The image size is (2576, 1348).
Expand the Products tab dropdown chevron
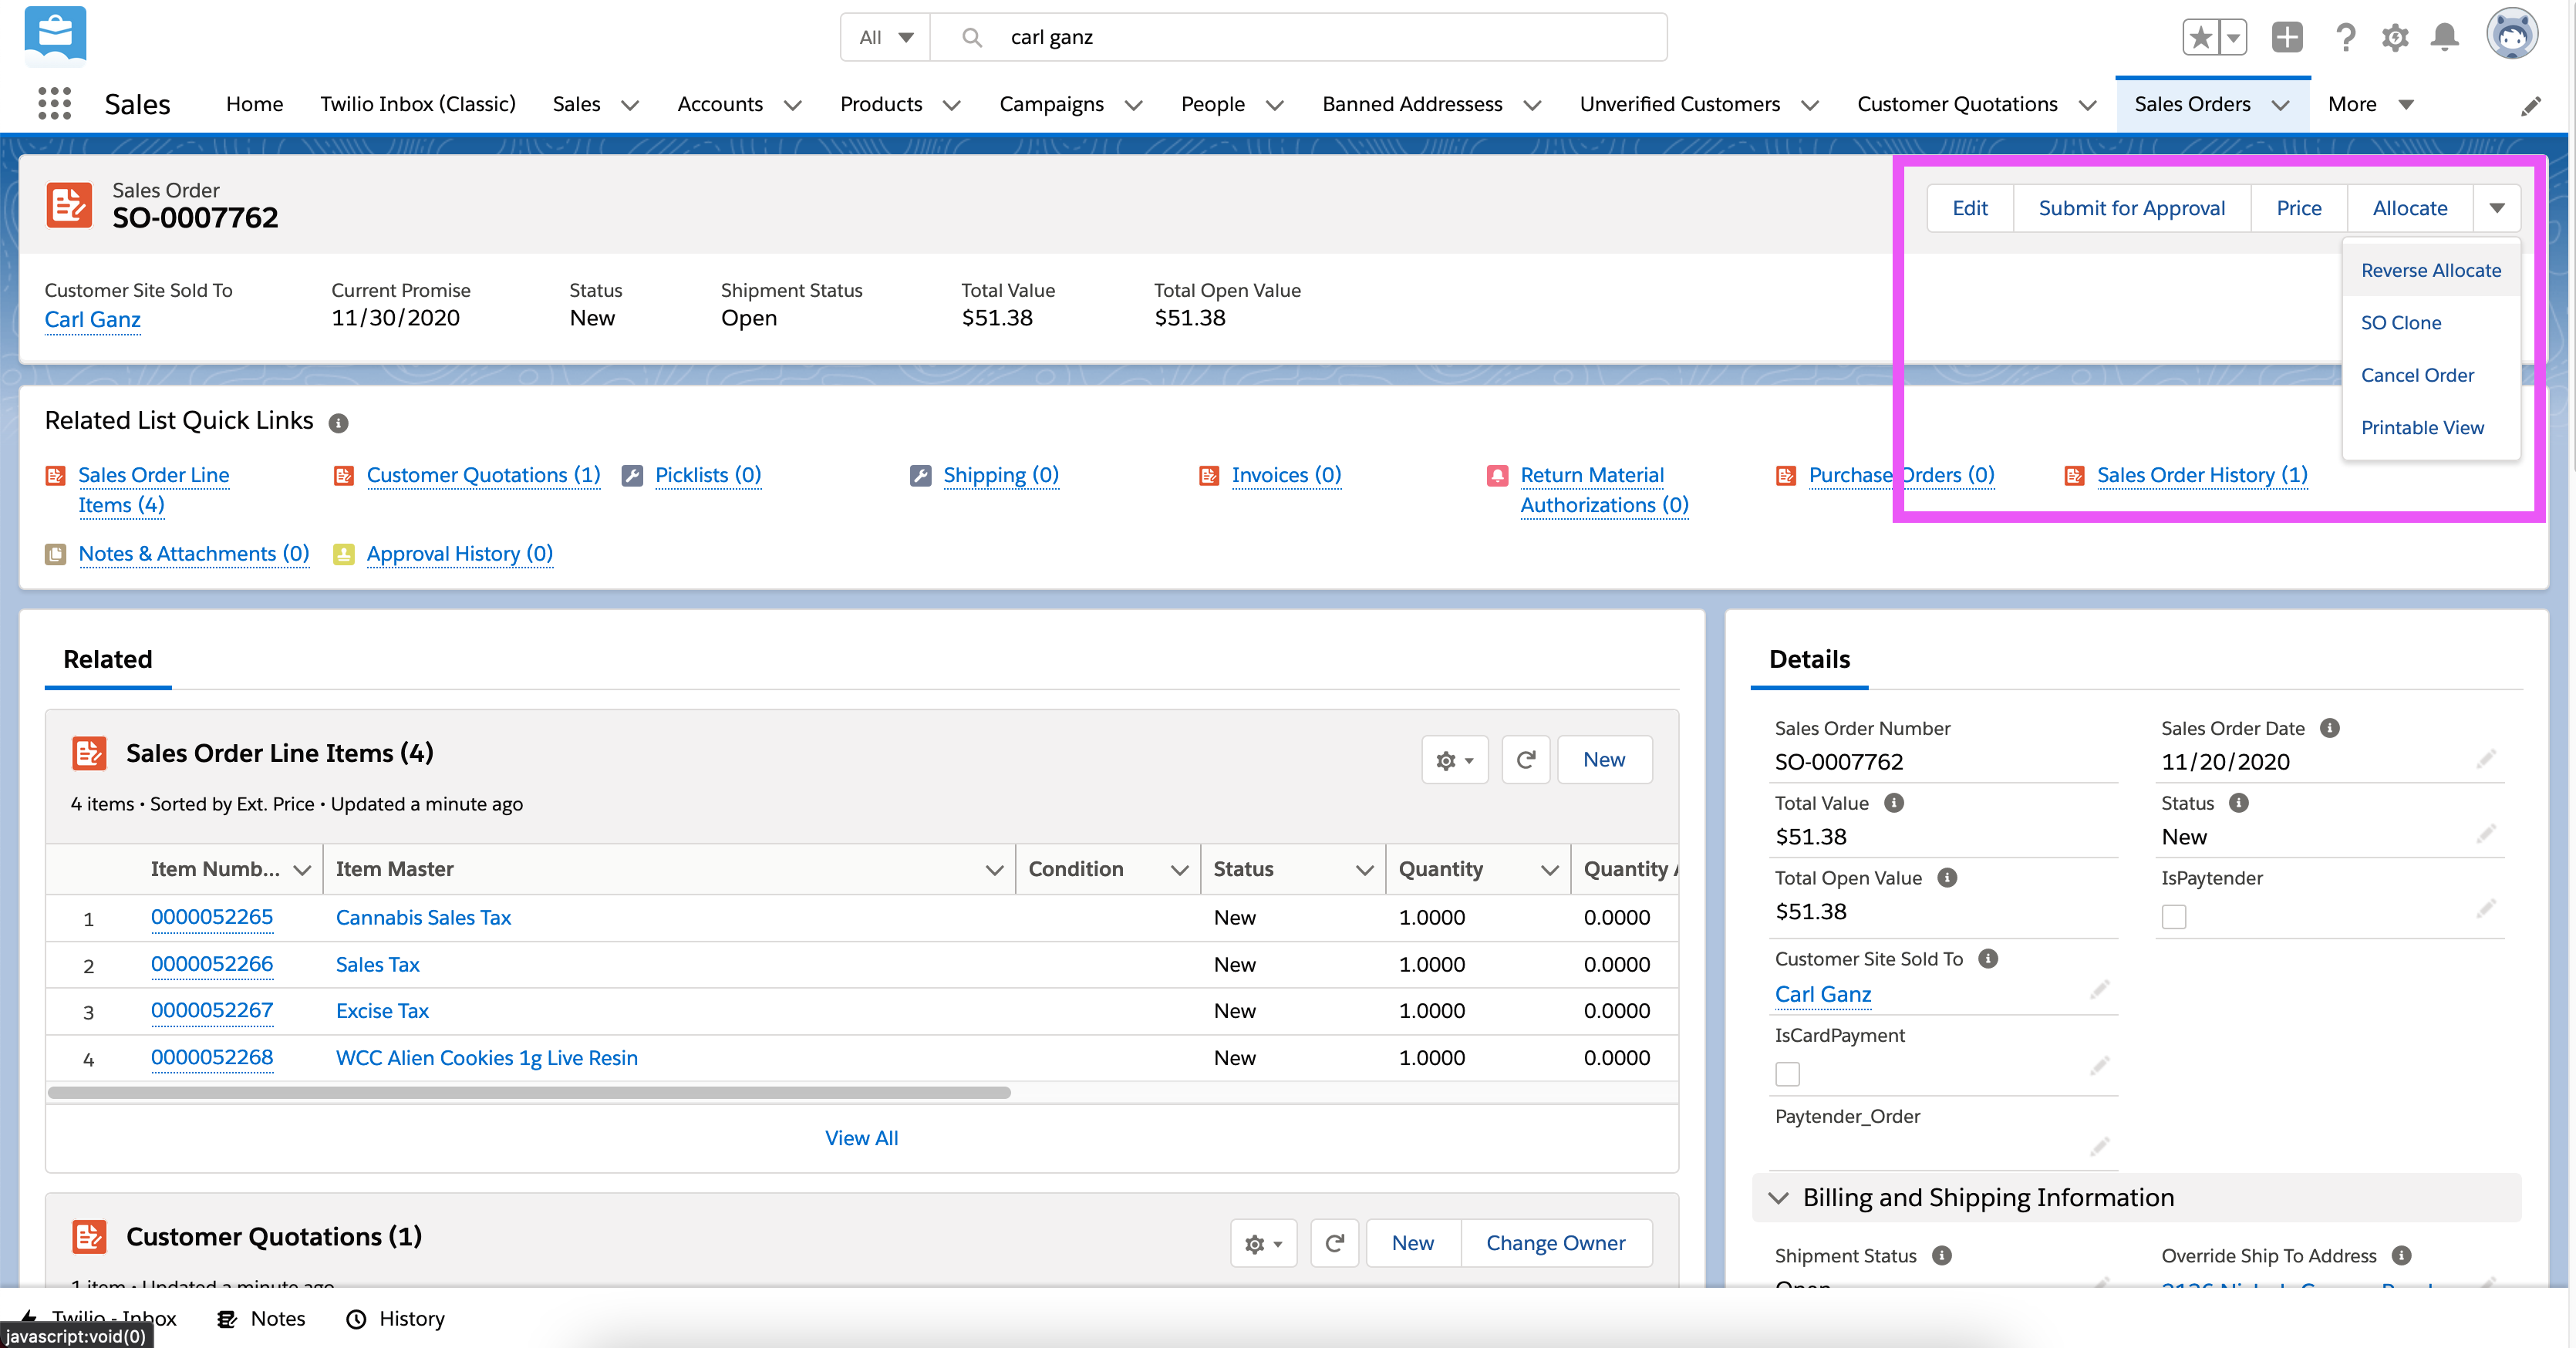pos(952,105)
